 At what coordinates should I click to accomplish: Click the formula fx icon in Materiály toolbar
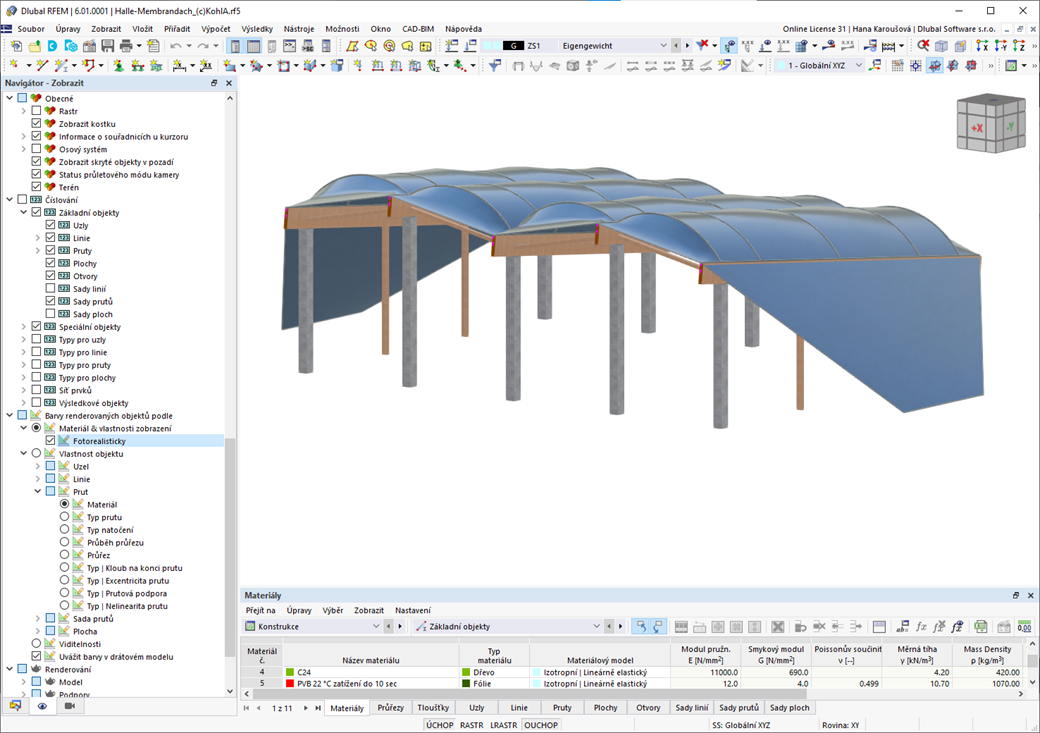coord(921,626)
